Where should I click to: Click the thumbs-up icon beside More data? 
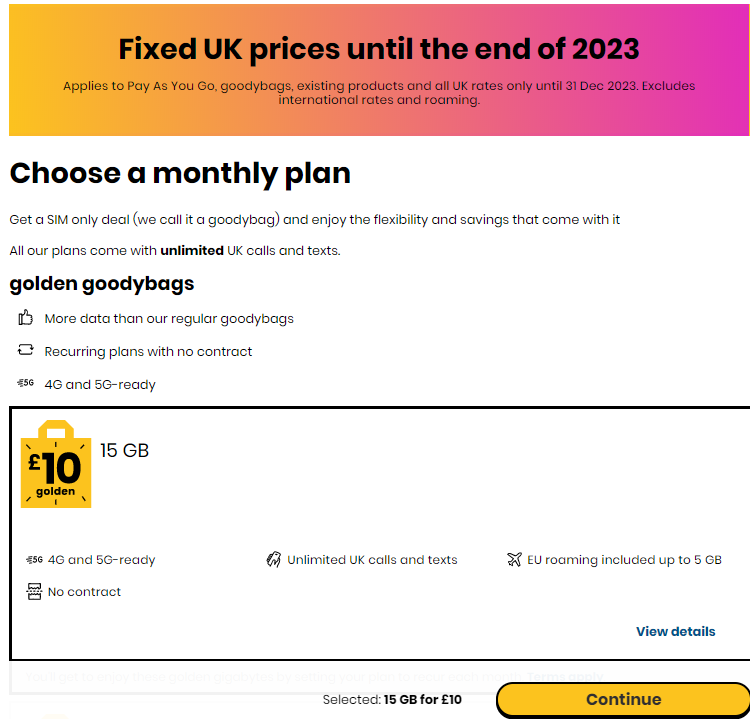point(26,318)
